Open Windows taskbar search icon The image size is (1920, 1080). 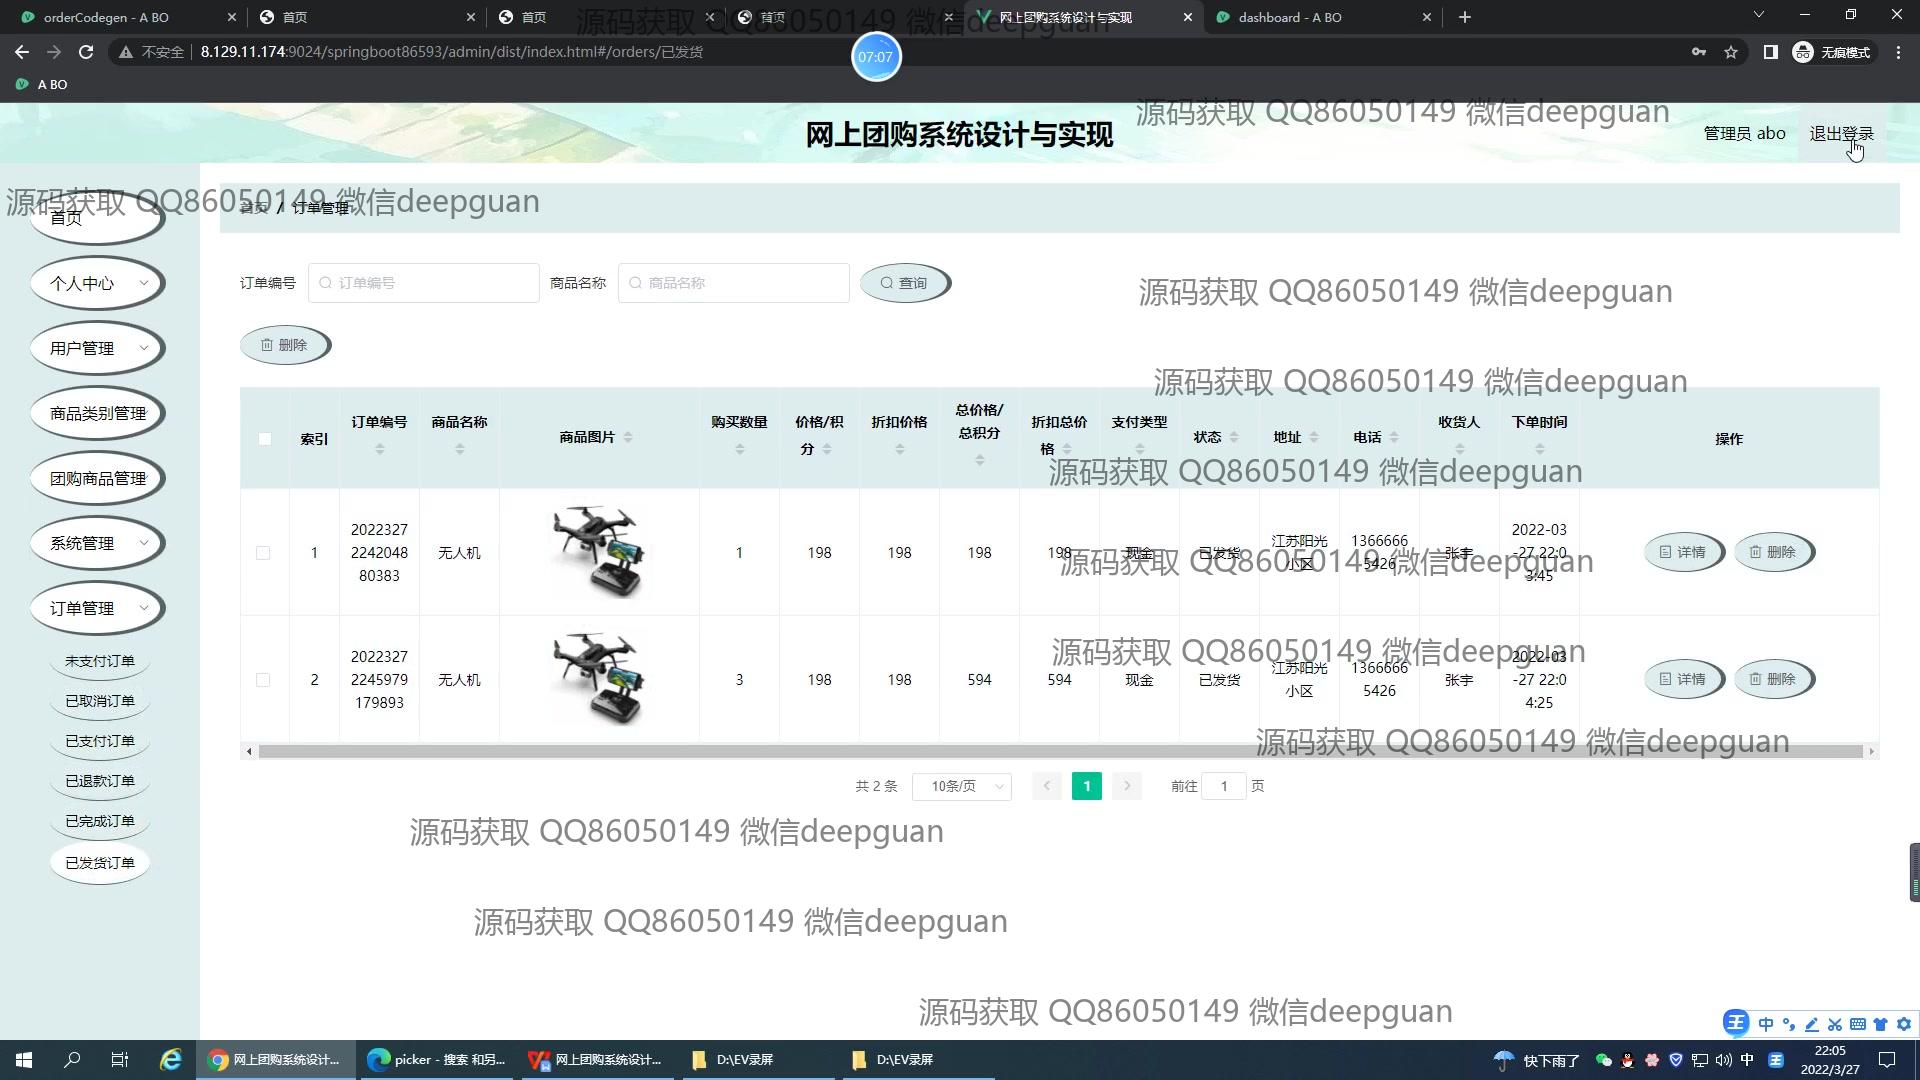72,1060
